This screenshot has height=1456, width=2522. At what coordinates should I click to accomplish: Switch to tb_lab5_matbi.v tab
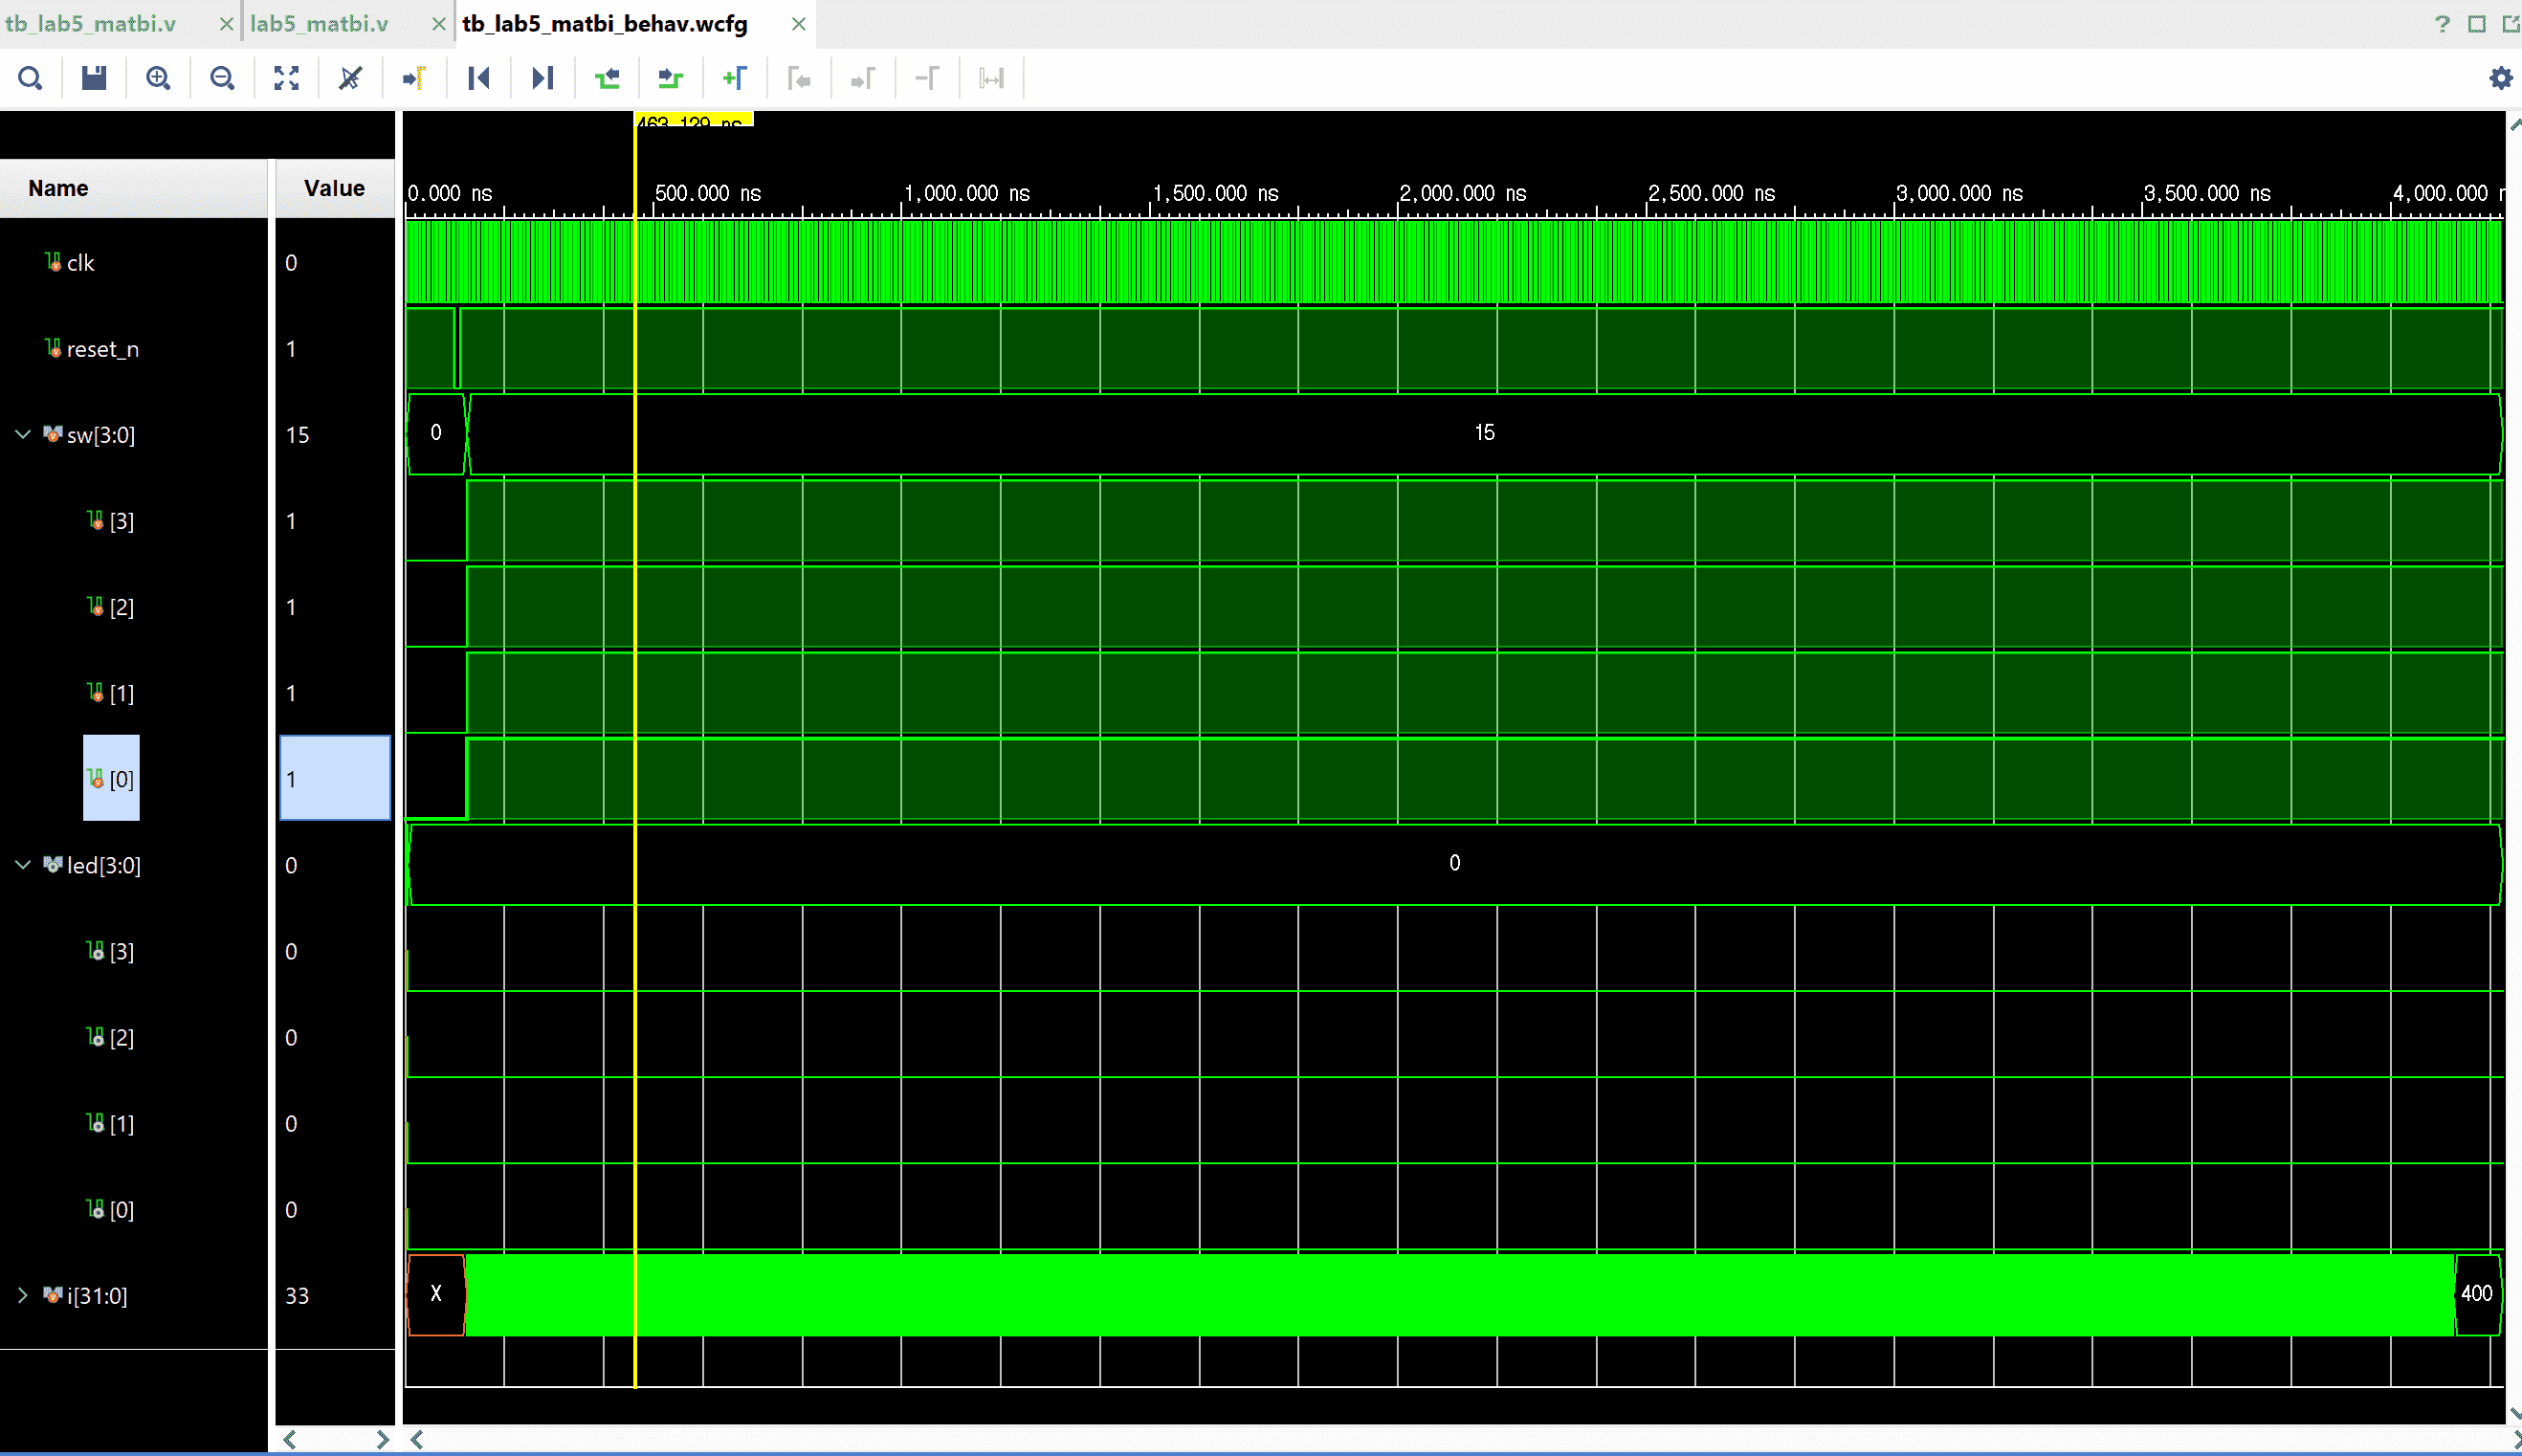point(92,24)
